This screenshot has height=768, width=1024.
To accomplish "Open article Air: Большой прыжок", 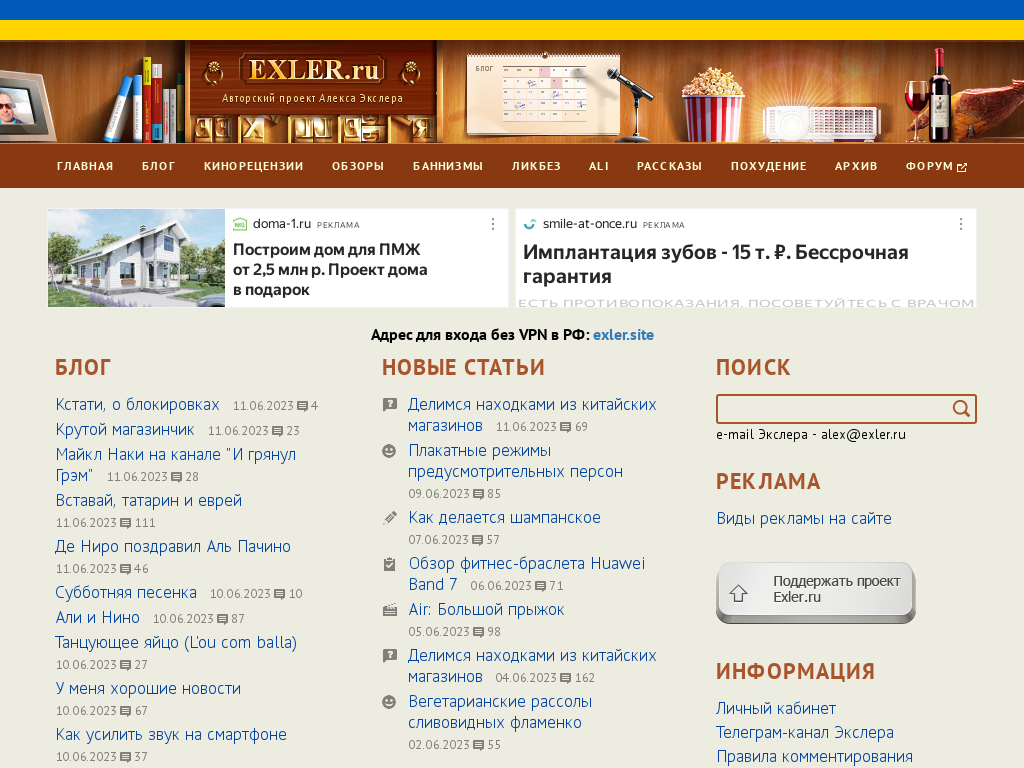I will click(487, 610).
